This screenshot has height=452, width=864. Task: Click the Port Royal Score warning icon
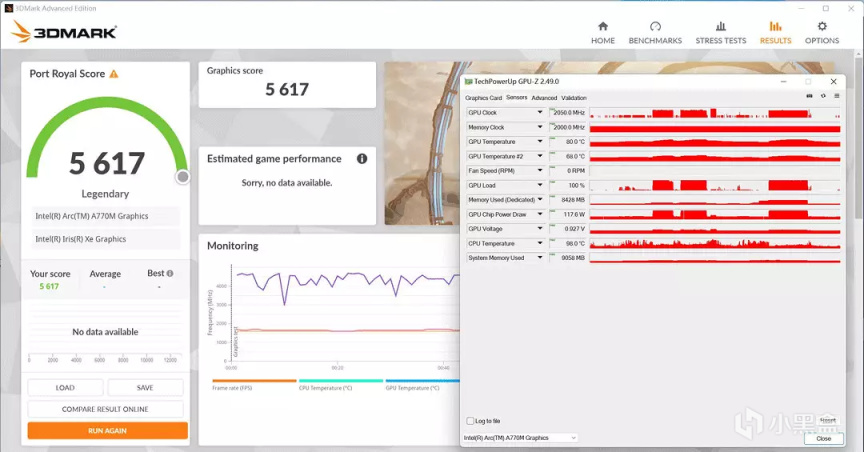[x=114, y=74]
